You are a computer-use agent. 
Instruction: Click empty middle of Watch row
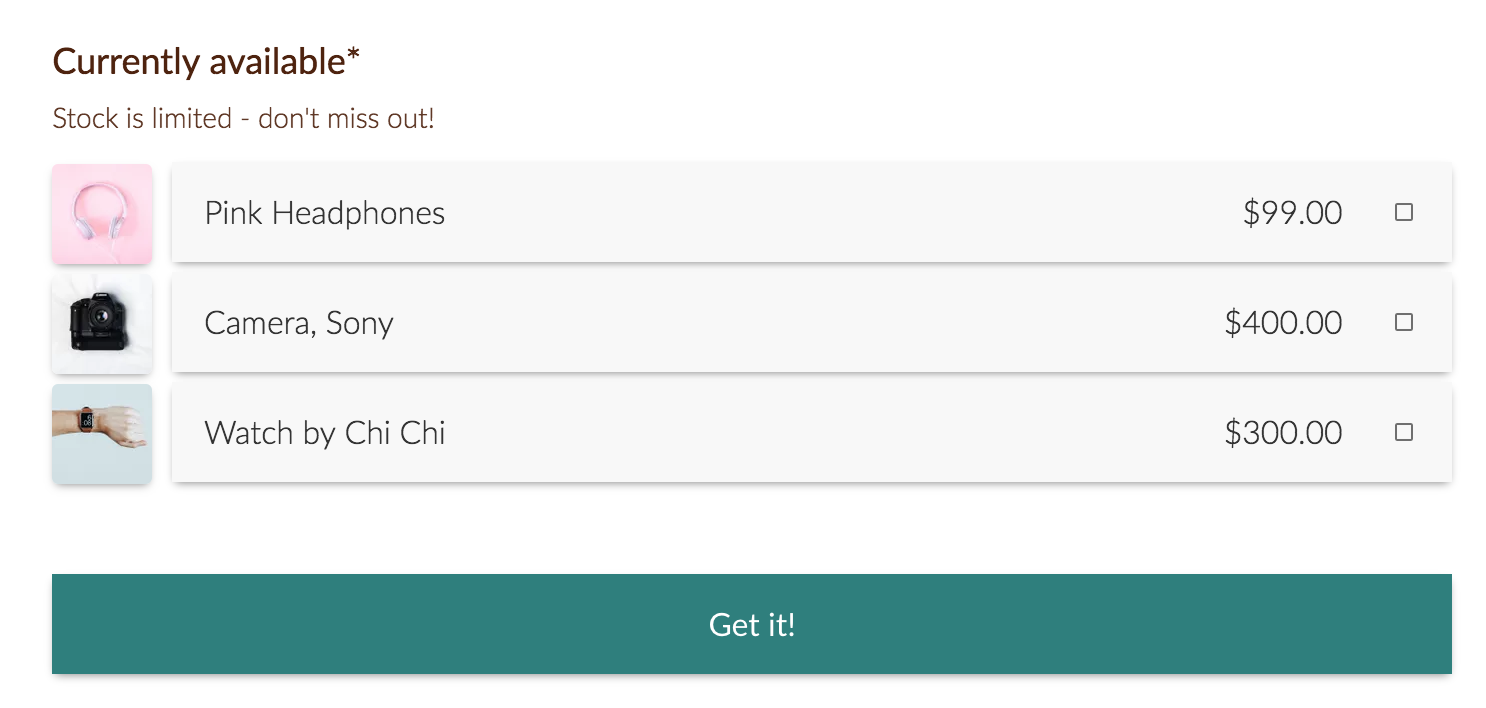click(x=820, y=433)
